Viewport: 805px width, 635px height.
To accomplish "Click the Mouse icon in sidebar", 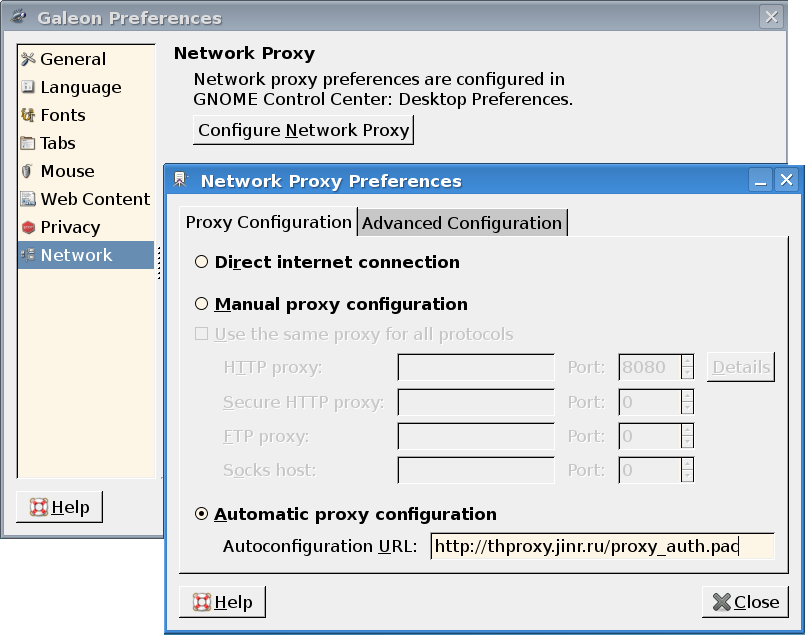I will tap(28, 171).
